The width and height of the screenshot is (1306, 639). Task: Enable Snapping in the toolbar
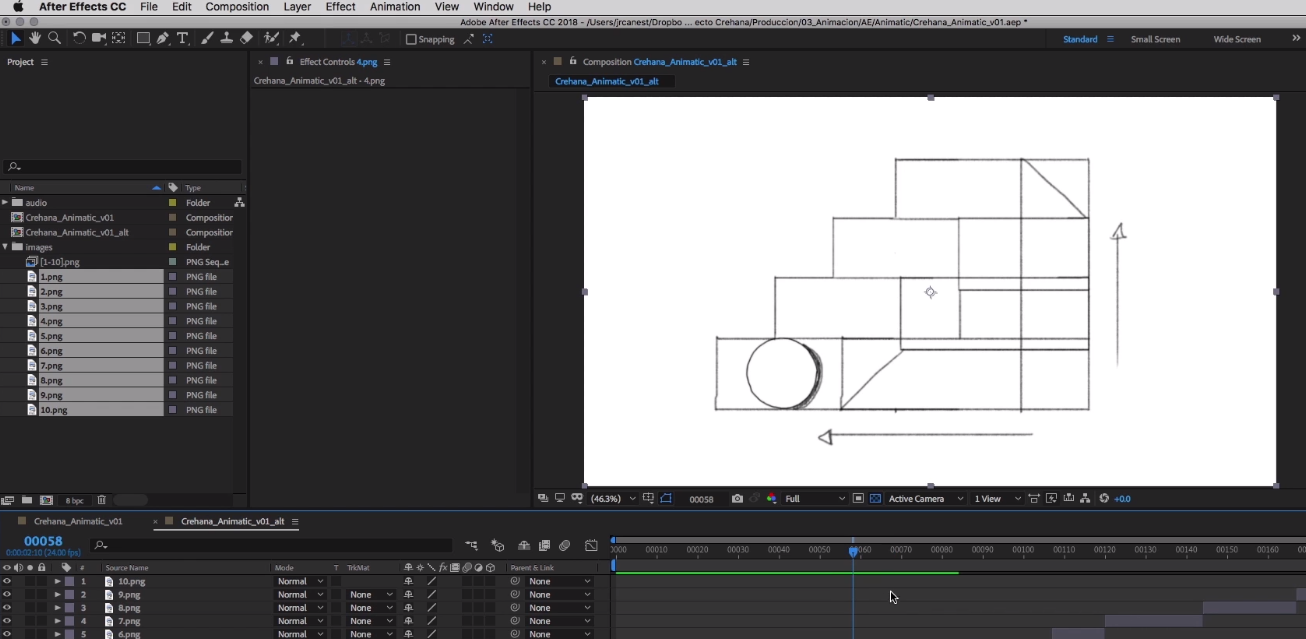click(x=410, y=39)
